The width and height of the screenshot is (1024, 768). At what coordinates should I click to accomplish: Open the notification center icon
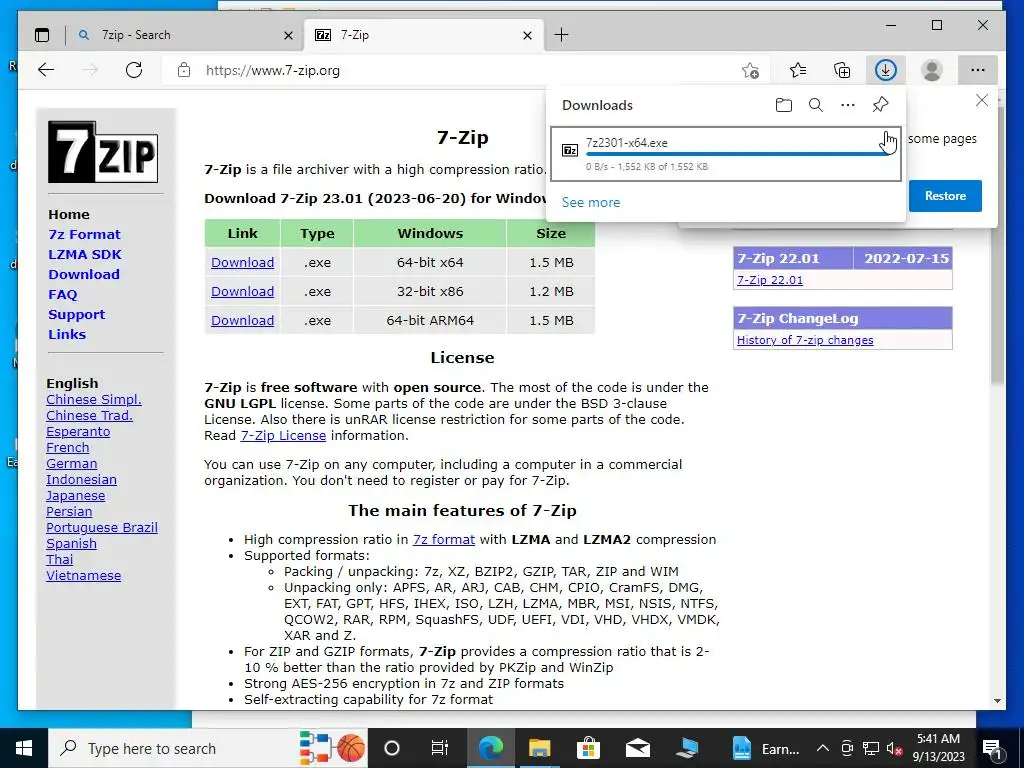[x=992, y=748]
